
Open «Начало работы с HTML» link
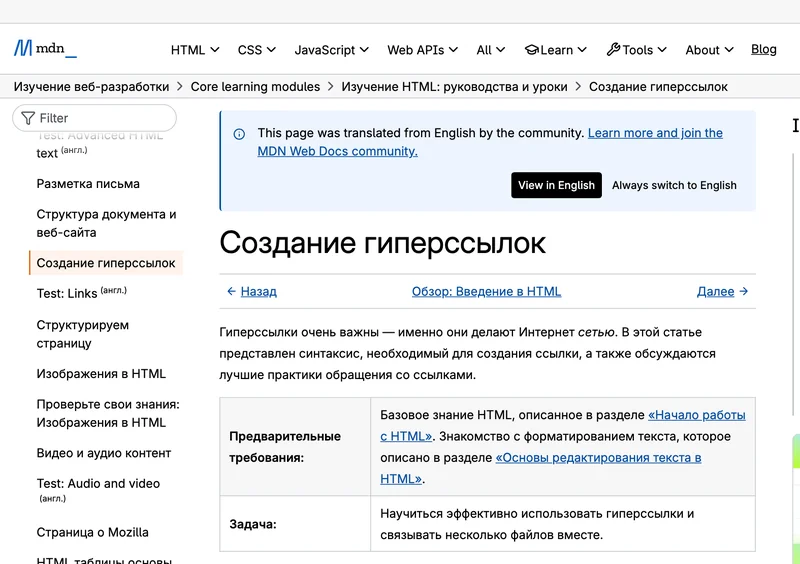point(696,415)
